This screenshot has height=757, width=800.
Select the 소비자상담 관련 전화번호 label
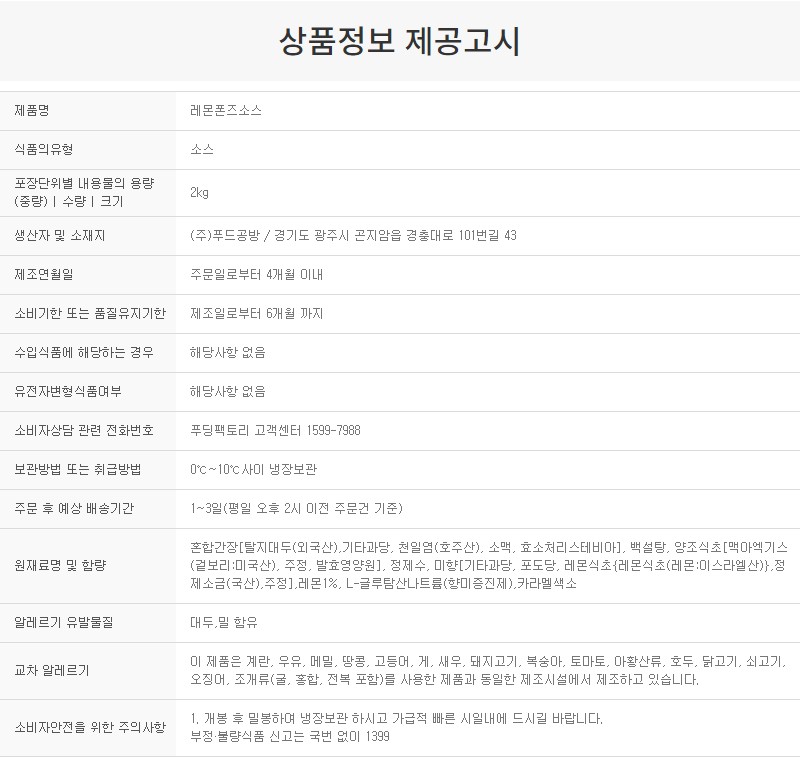84,431
